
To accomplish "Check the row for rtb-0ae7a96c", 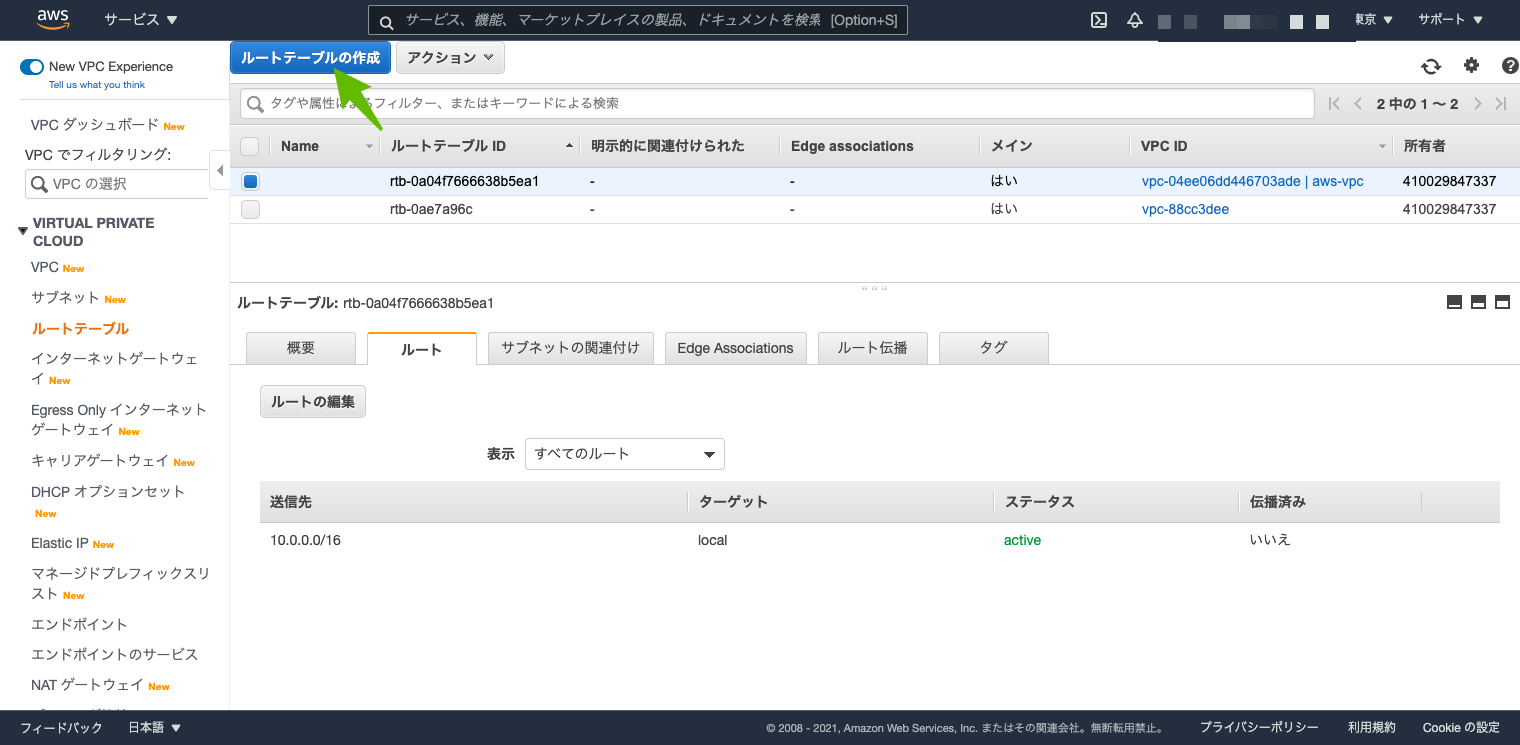I will [x=250, y=210].
